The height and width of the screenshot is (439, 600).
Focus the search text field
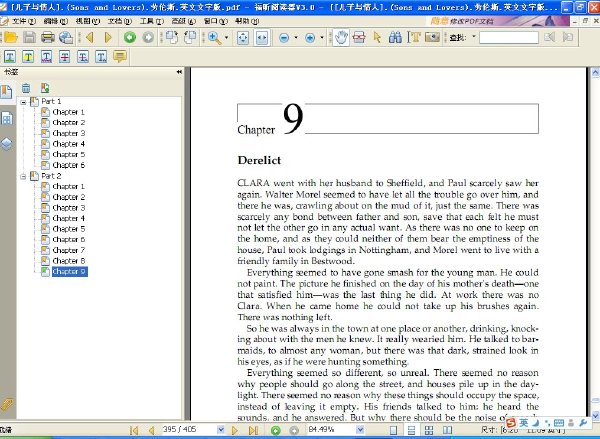[509, 38]
